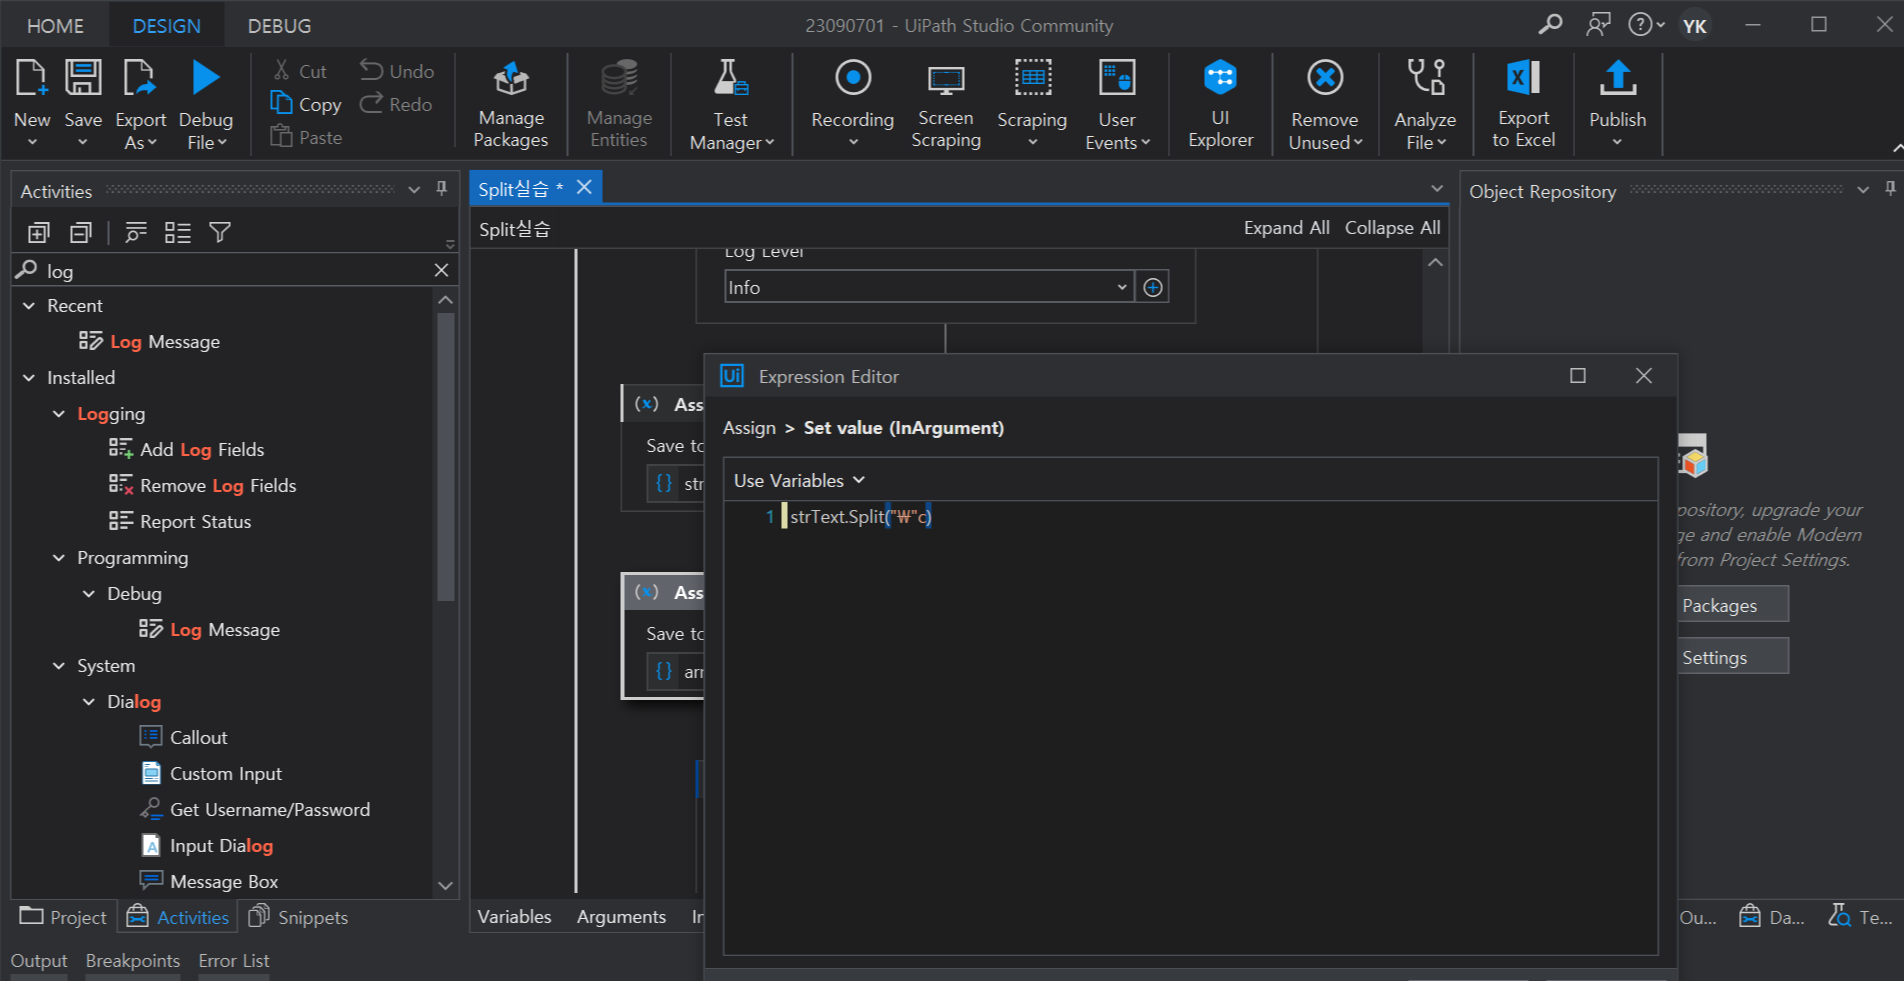
Task: Copy the selected activity
Action: point(306,104)
